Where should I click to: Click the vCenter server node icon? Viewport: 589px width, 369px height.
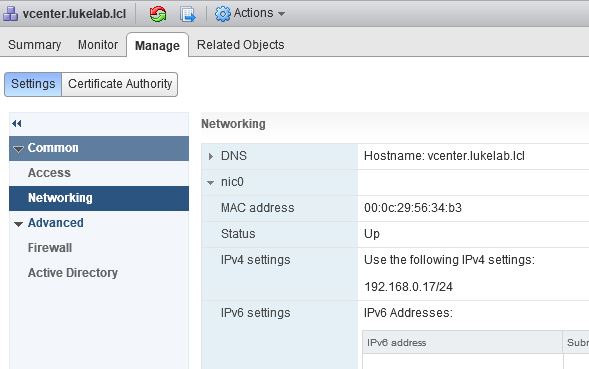[x=10, y=14]
